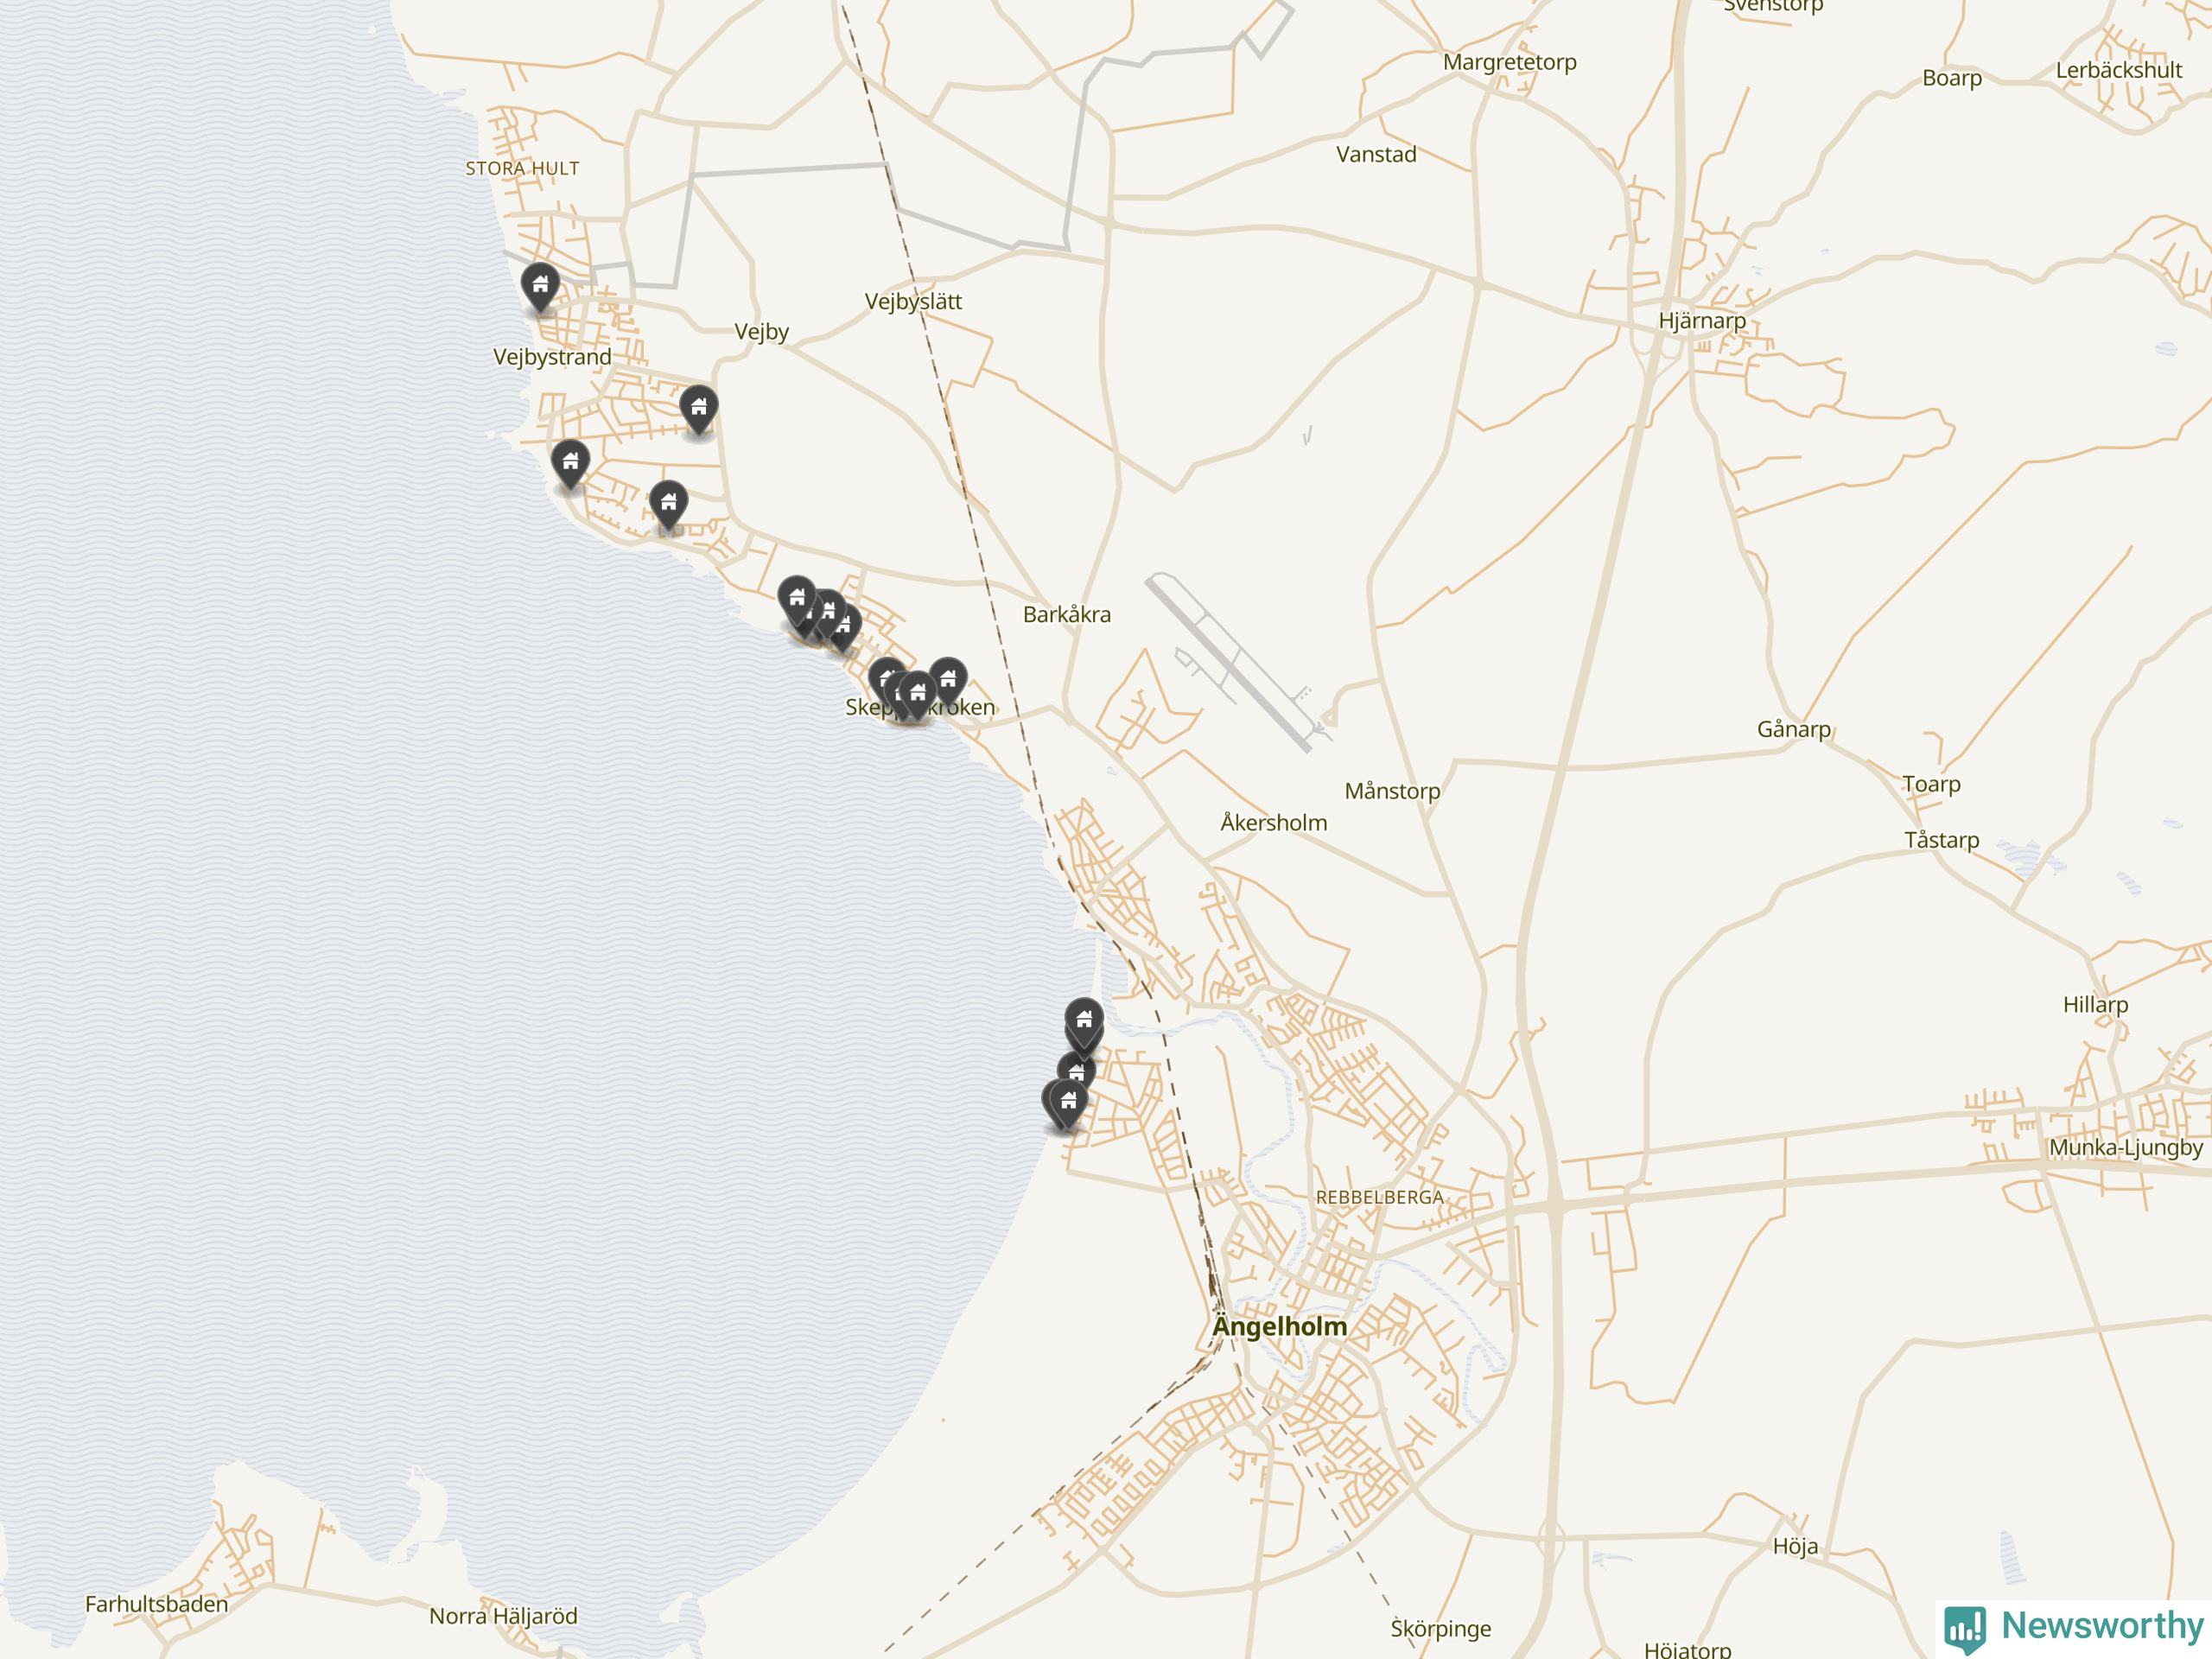
Task: Click the southernmost house marker on Ängelholm coast
Action: 1068,1104
